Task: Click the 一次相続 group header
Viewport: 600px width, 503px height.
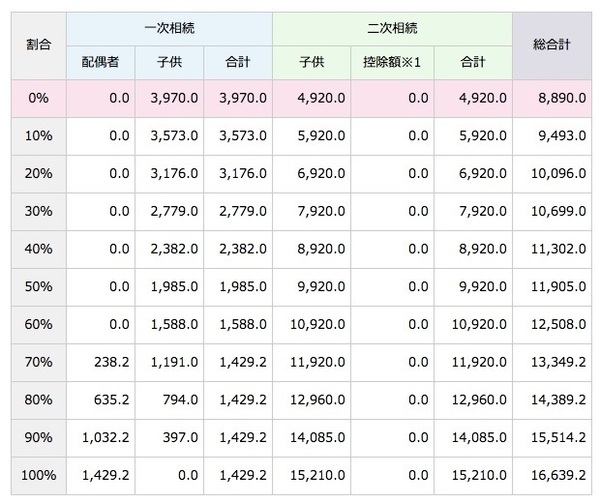Action: [169, 29]
